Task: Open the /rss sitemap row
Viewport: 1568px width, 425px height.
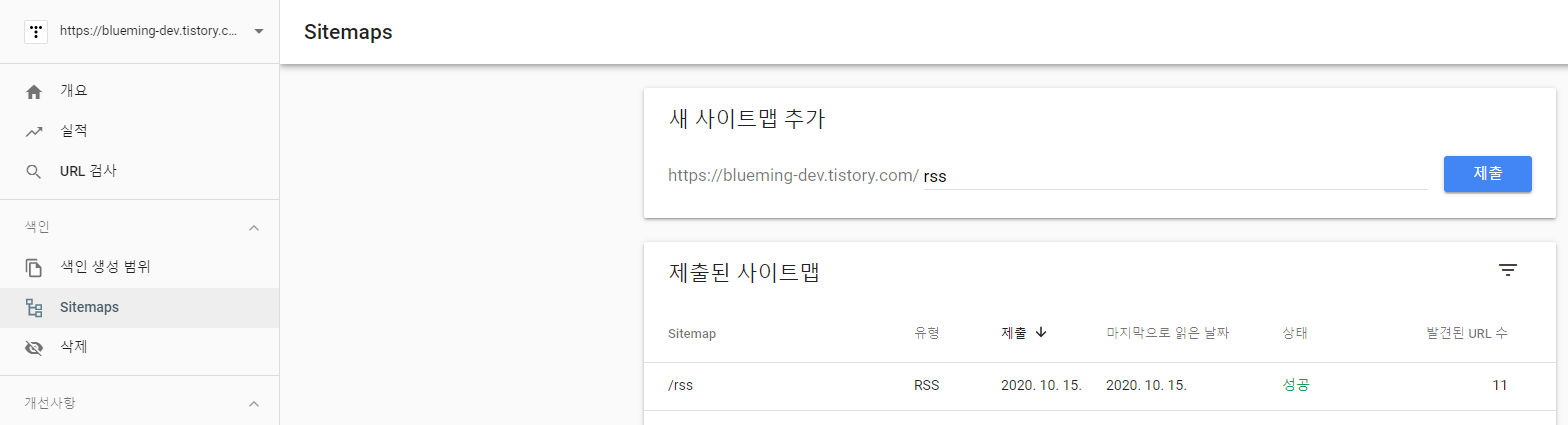Action: [1099, 386]
